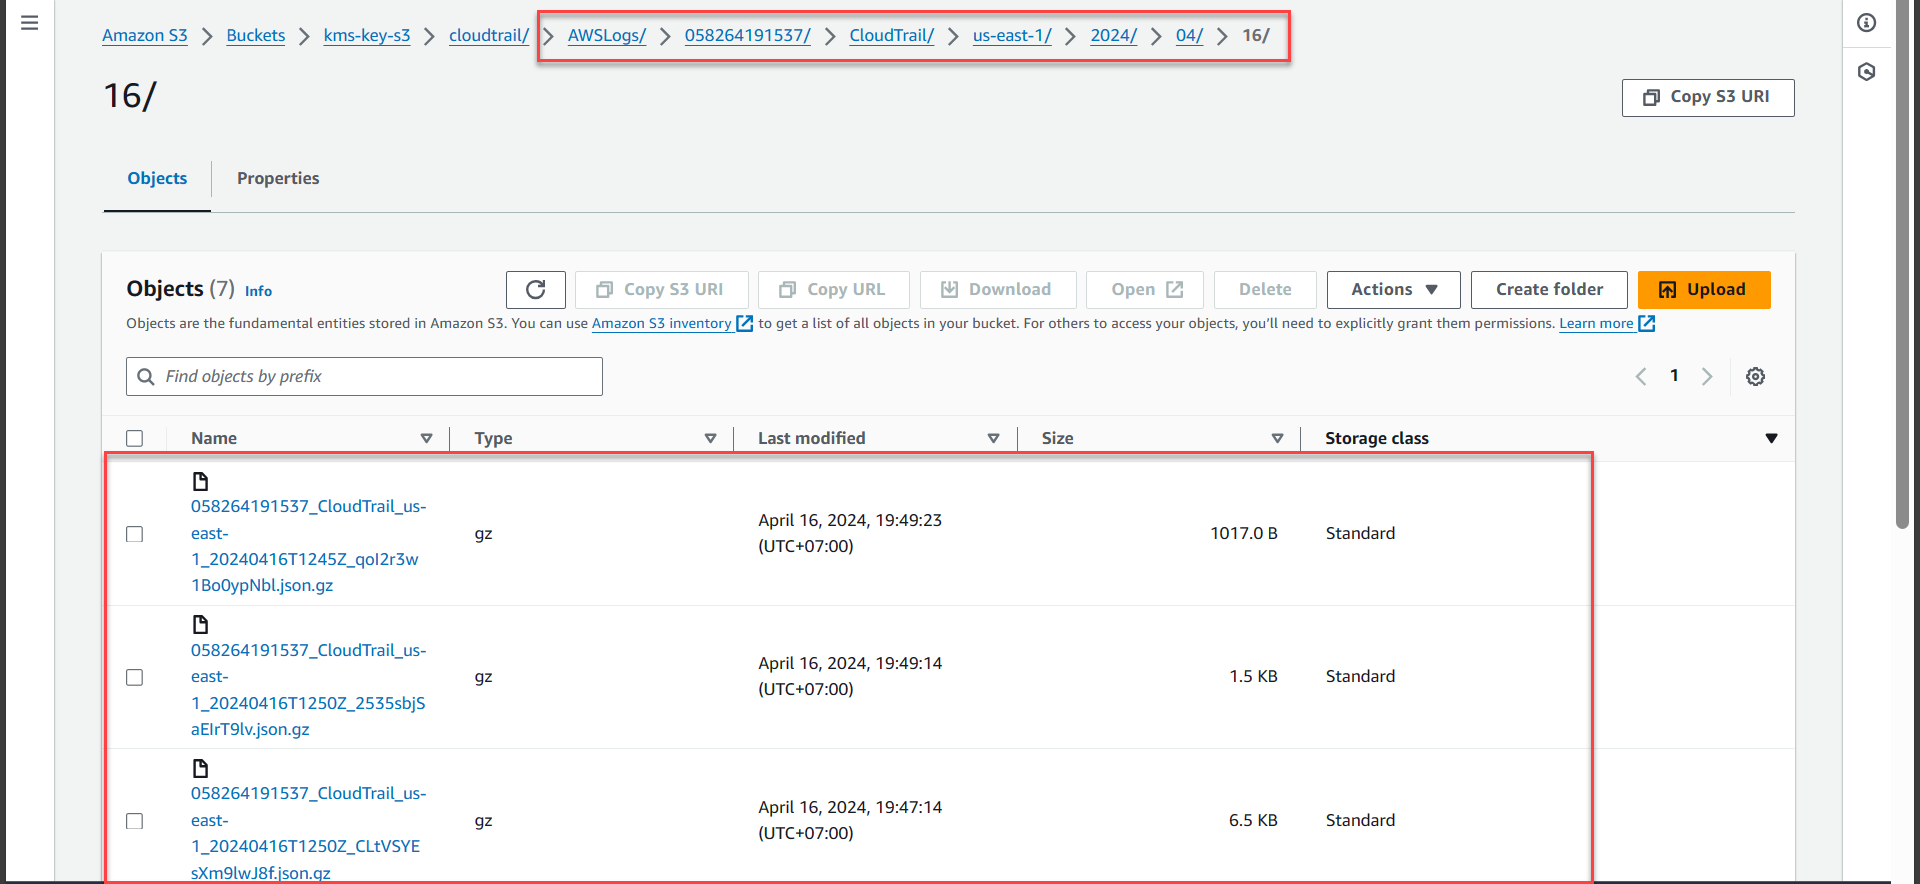Navigate to kms-key-s3 breadcrumb link
This screenshot has width=1920, height=884.
coord(367,36)
